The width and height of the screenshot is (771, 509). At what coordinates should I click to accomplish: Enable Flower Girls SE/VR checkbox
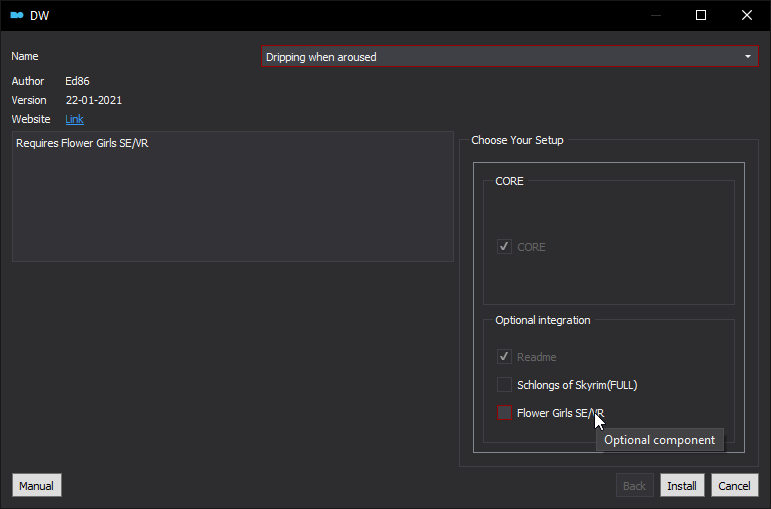click(x=504, y=413)
